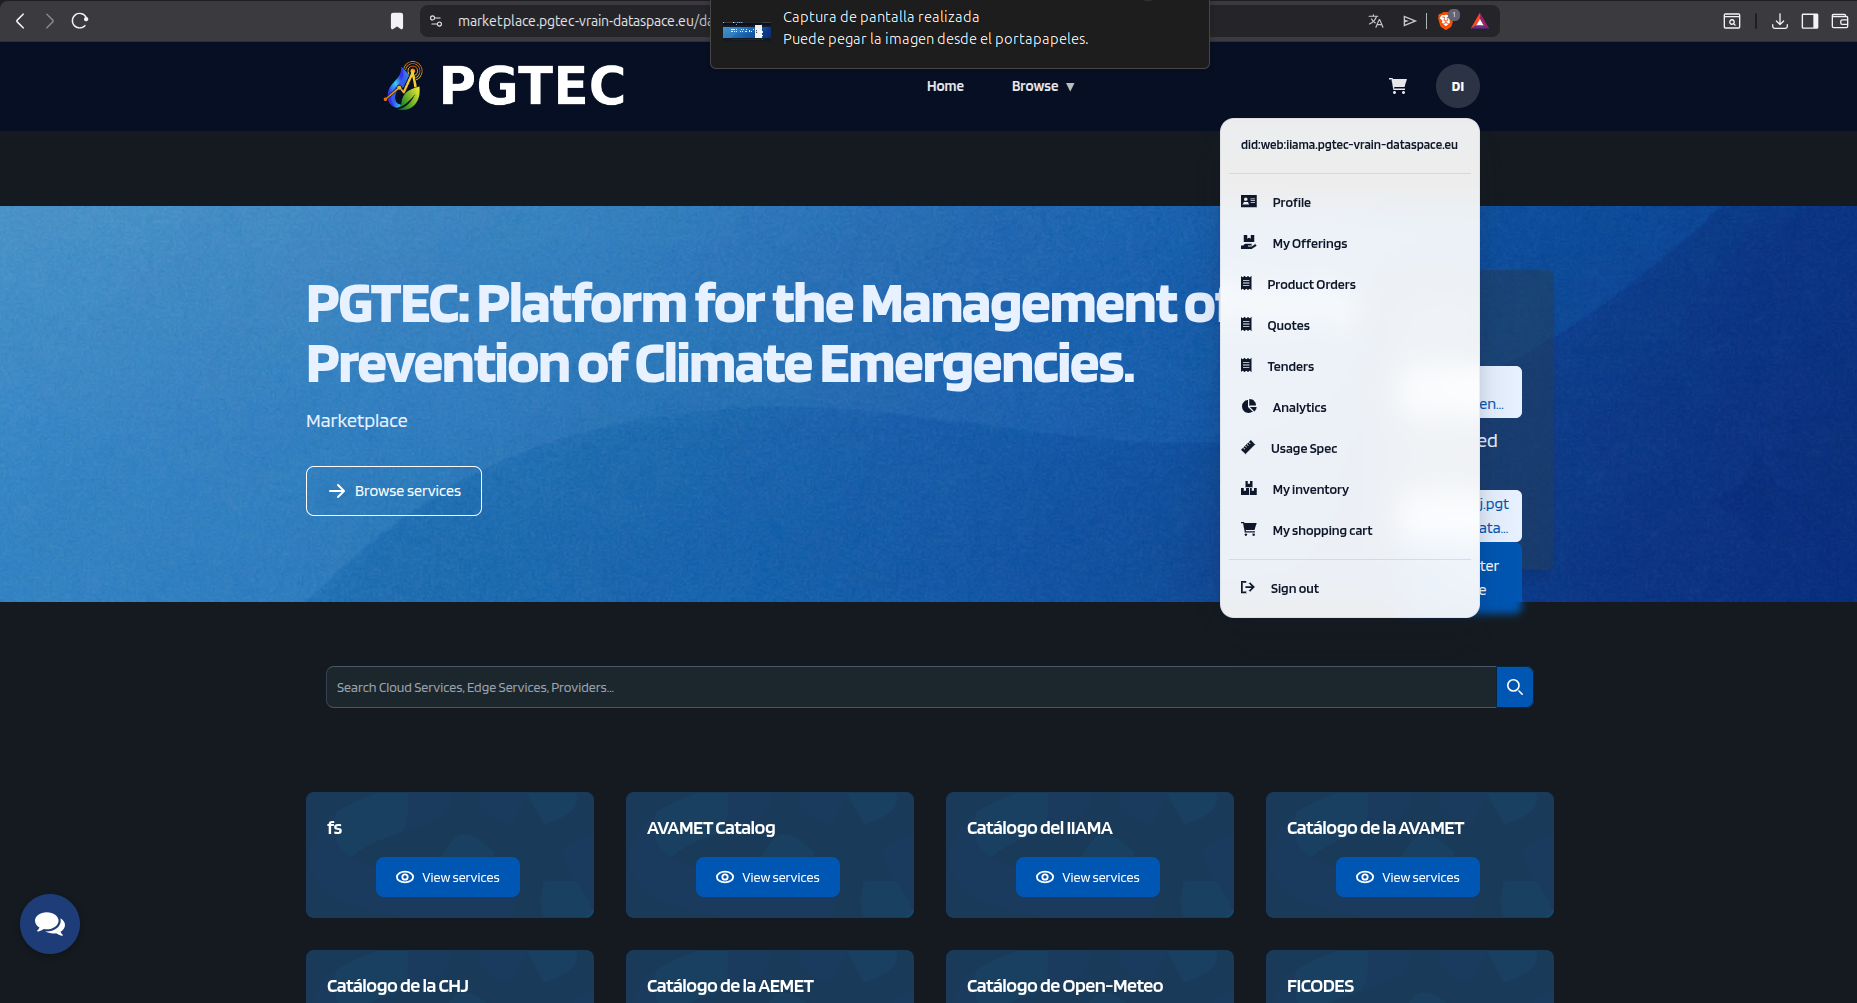Click the My shopping cart menu icon
1857x1003 pixels.
tap(1249, 529)
